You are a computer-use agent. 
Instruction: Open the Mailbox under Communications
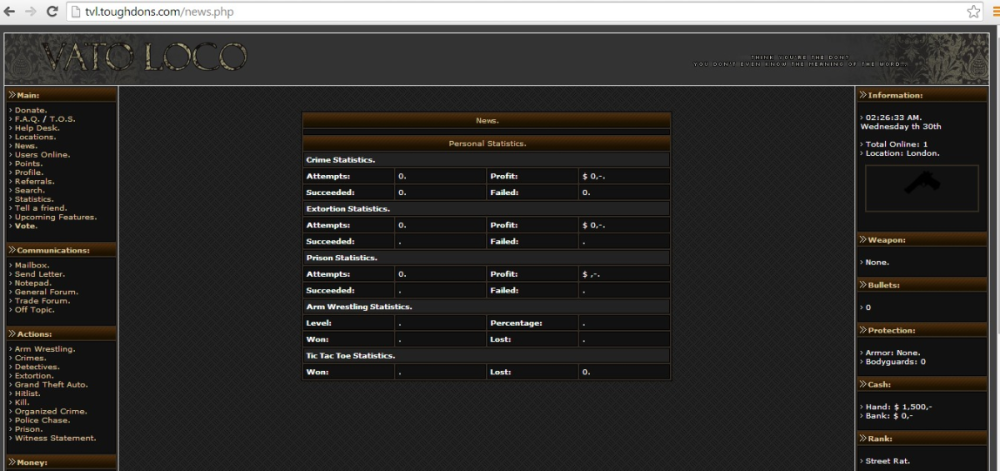pos(32,265)
